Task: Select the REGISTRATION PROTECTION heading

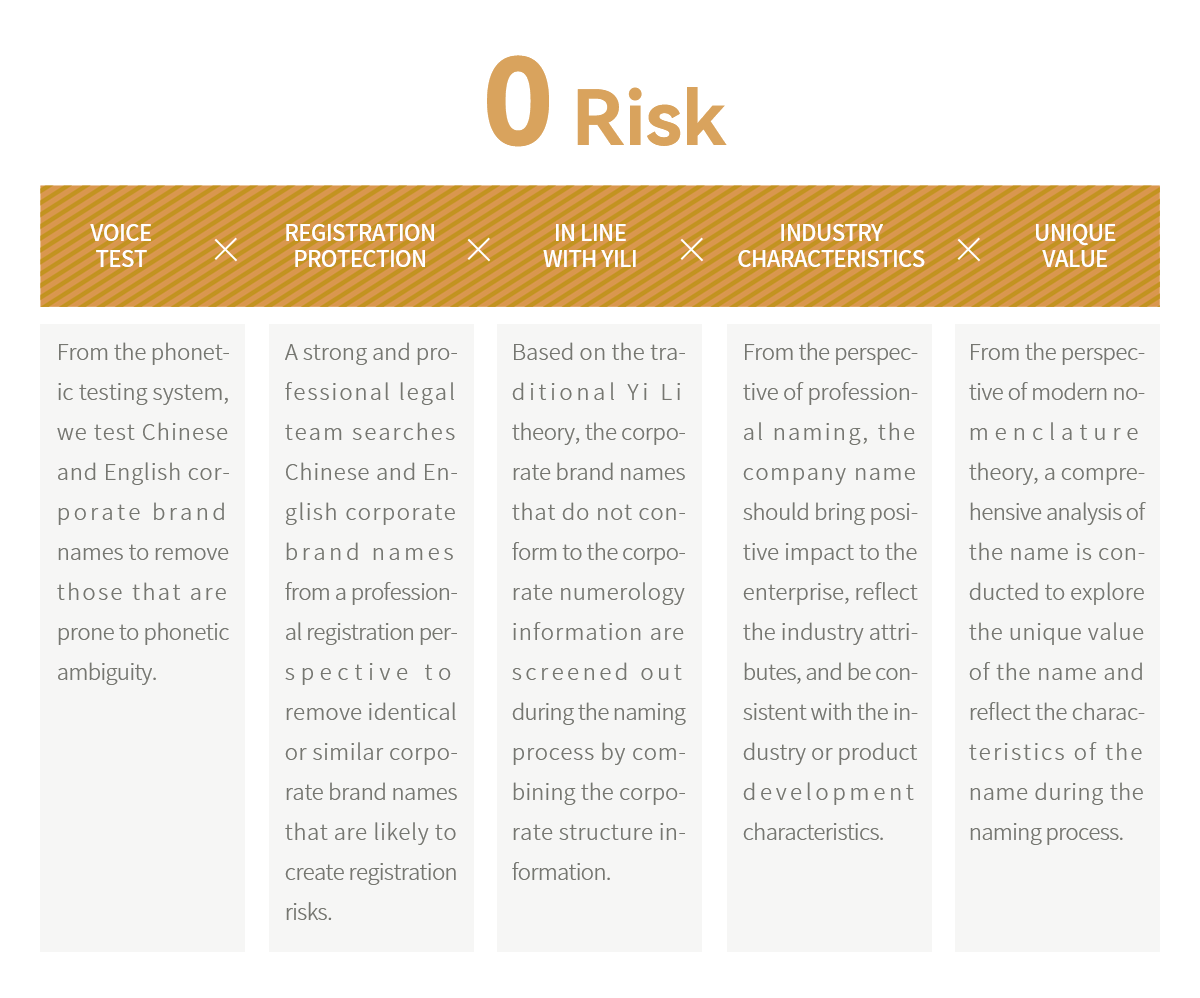Action: [x=360, y=246]
